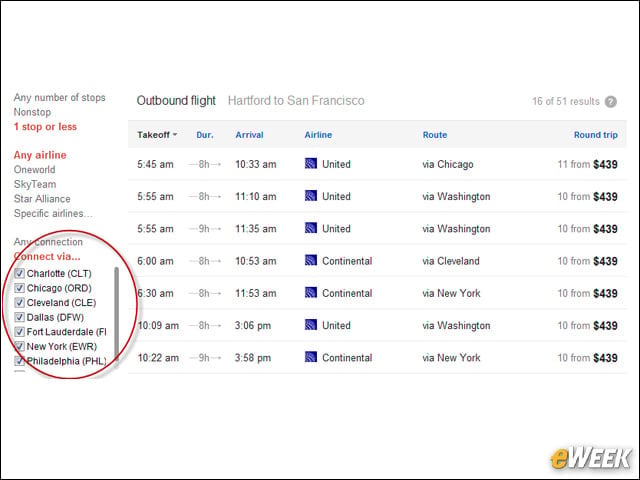Click the Continental logo on the 6:30 am flight
The width and height of the screenshot is (640, 480).
311,293
